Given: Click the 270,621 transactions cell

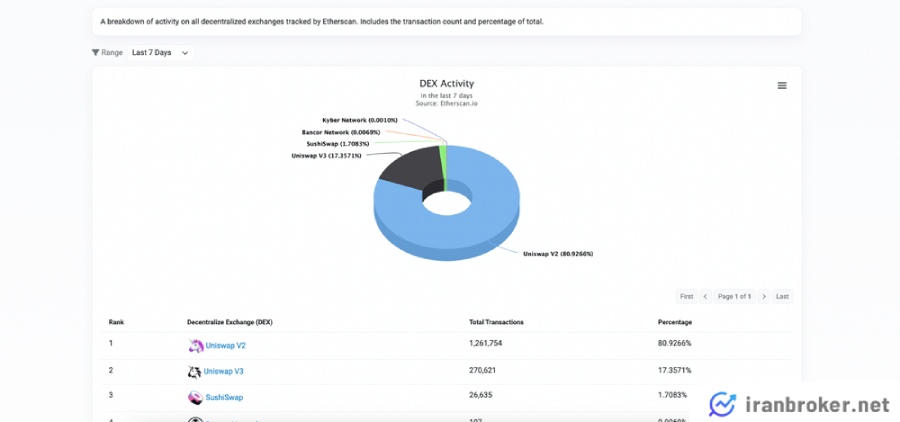Looking at the screenshot, I should pyautogui.click(x=482, y=370).
